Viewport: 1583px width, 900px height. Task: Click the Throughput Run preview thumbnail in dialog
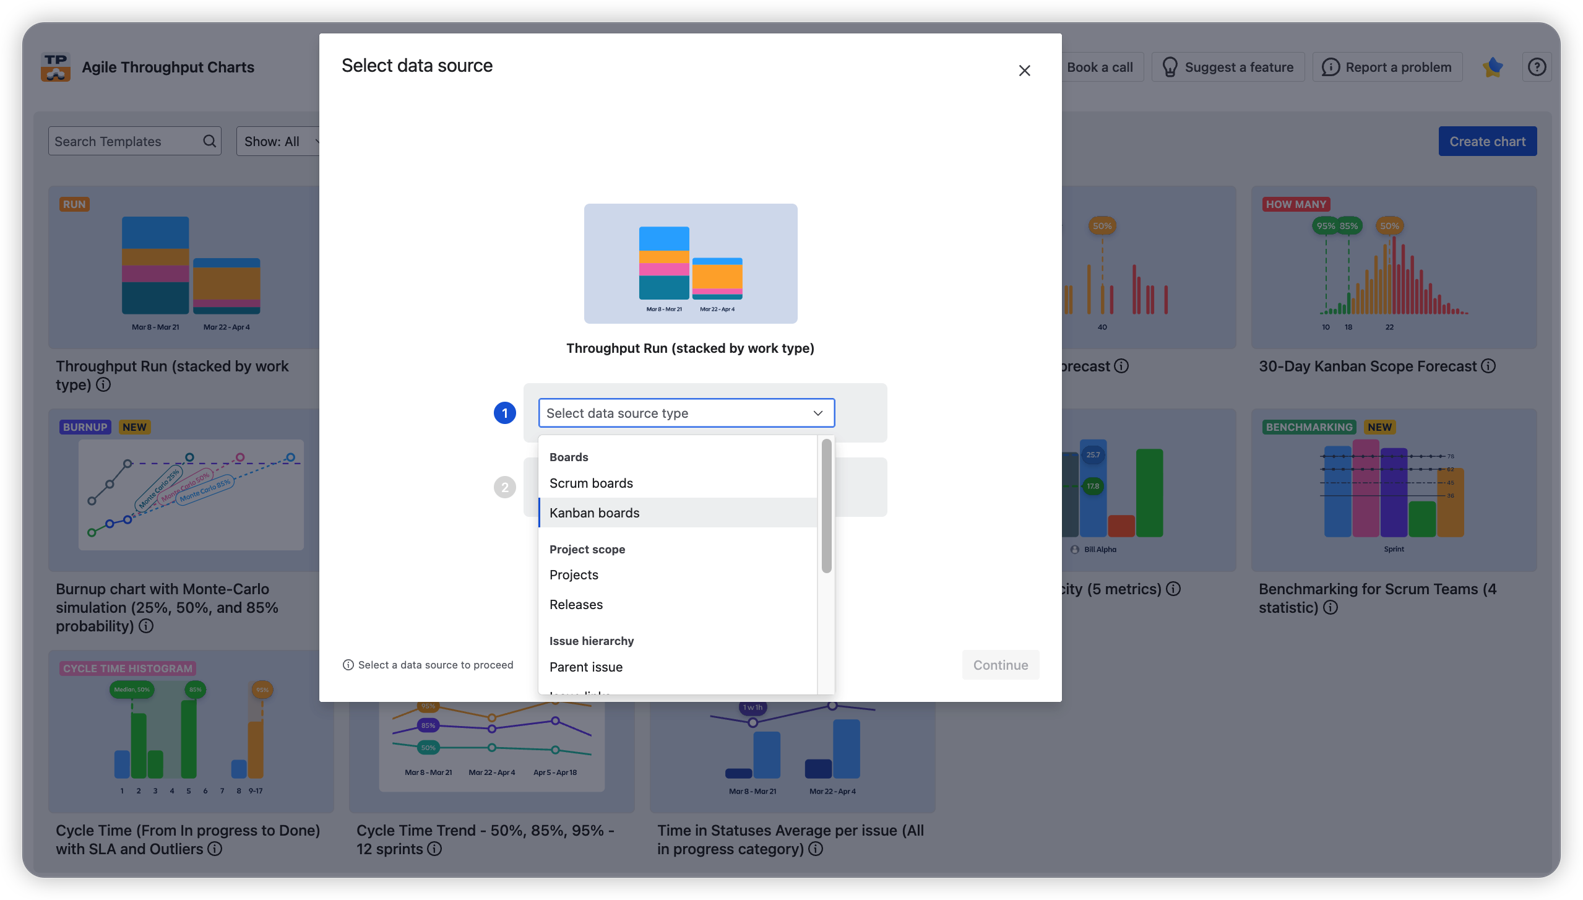click(x=691, y=264)
